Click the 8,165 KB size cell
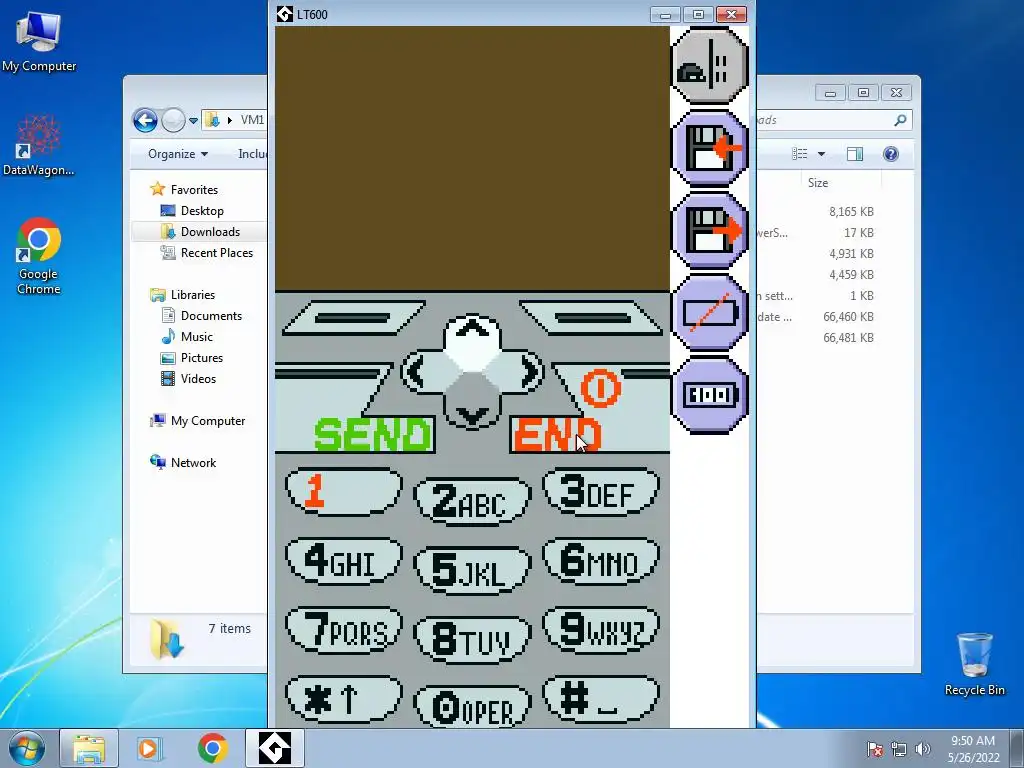 coord(851,212)
